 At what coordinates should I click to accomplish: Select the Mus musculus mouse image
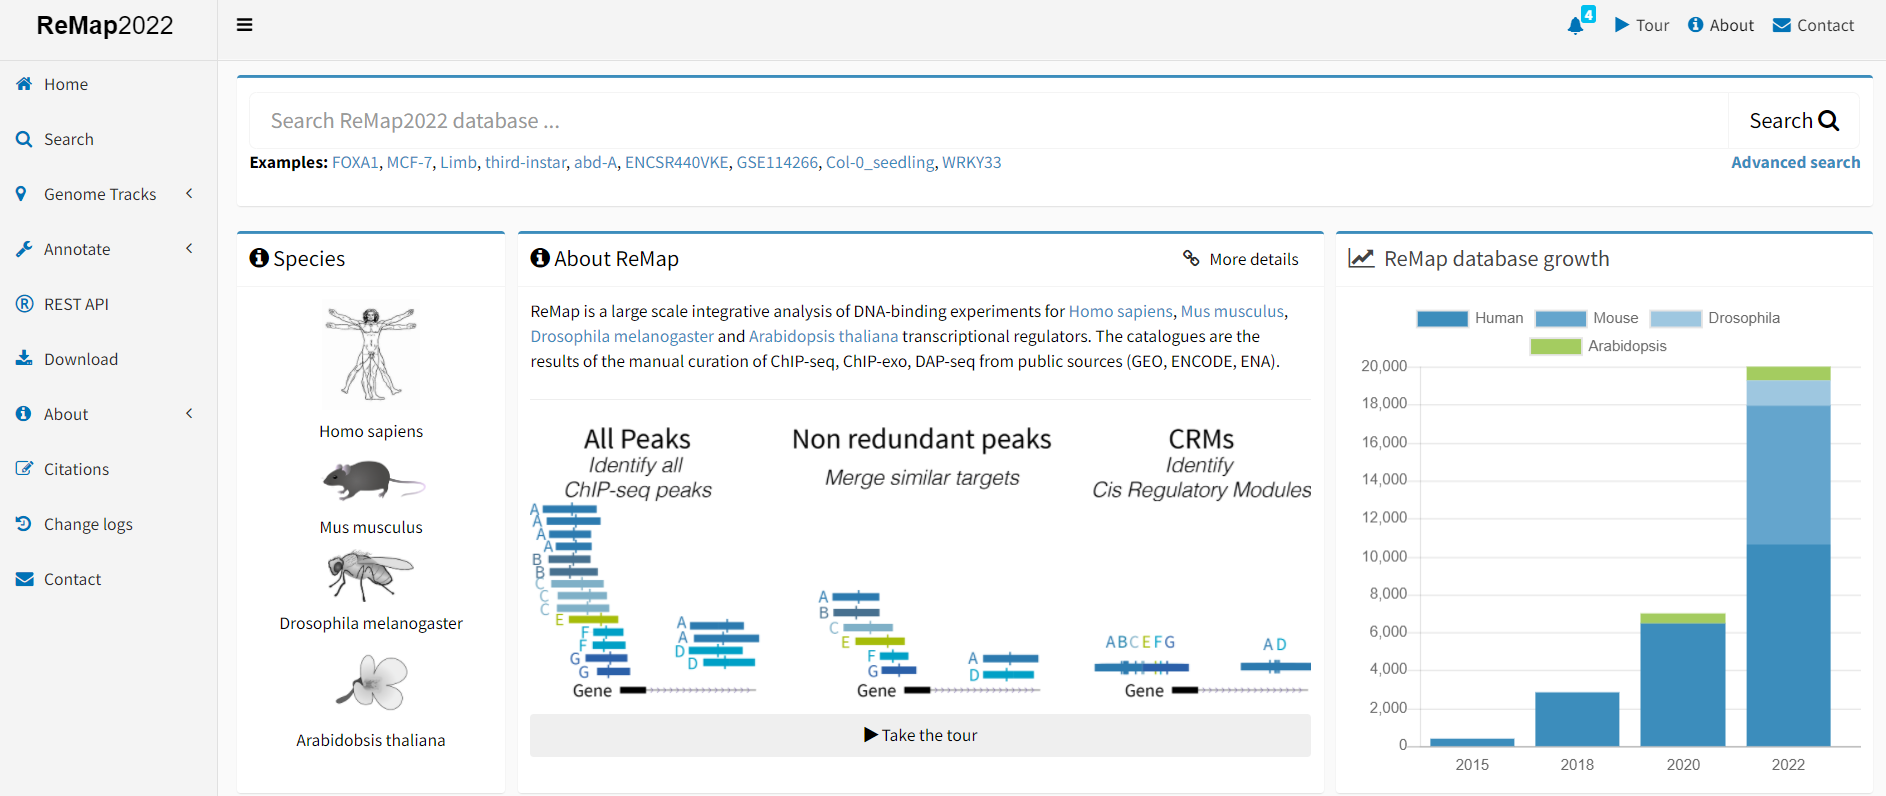pyautogui.click(x=373, y=480)
